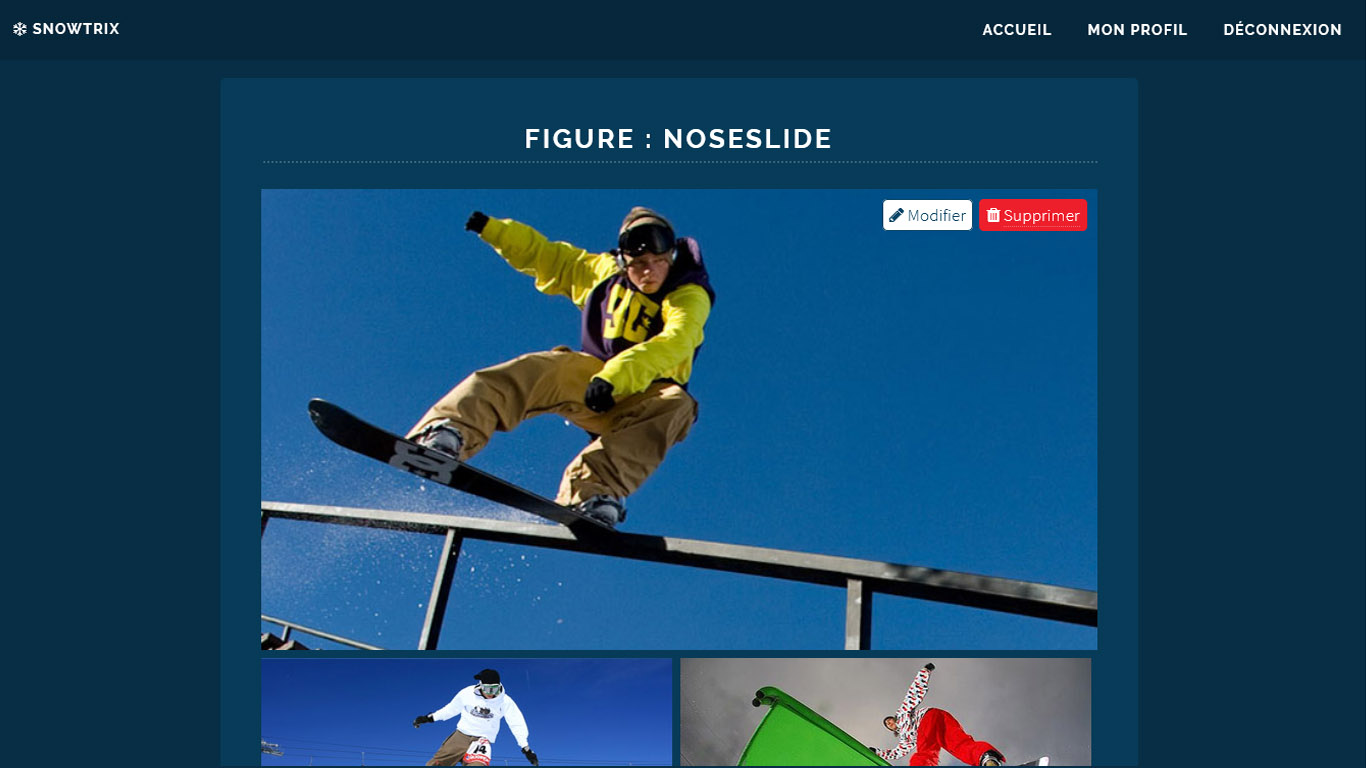Image resolution: width=1366 pixels, height=768 pixels.
Task: Click the dotted separator below the title
Action: 679,162
